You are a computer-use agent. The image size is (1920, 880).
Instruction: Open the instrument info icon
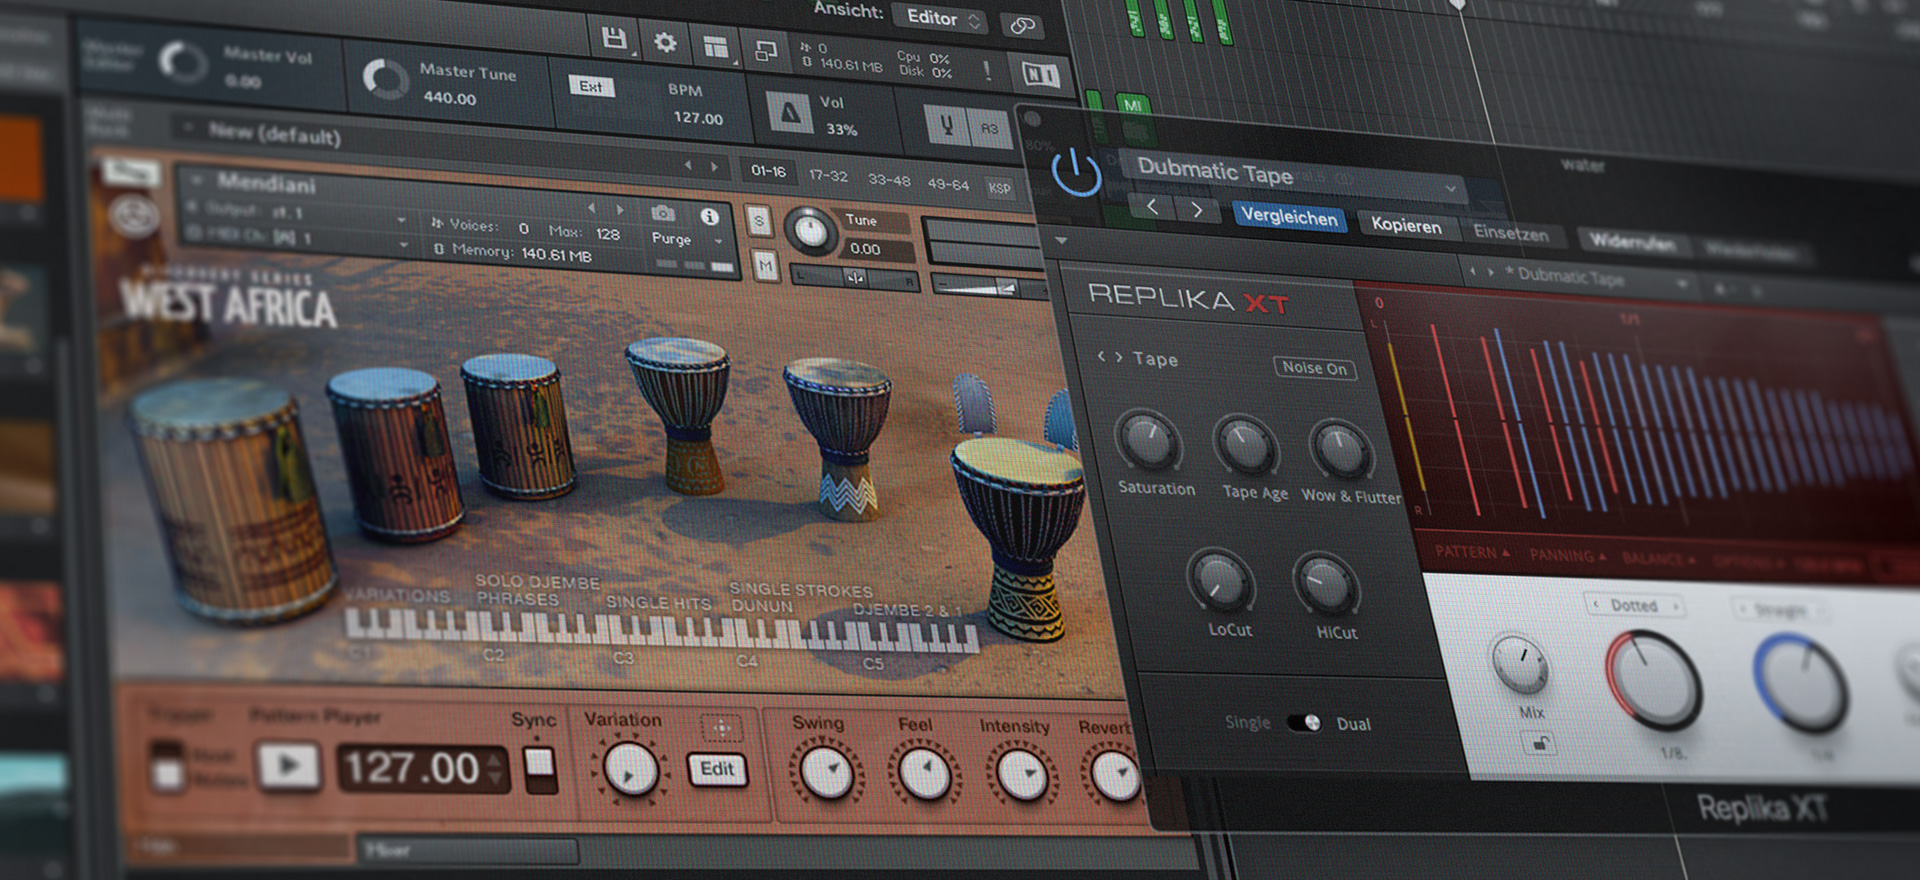[x=709, y=216]
